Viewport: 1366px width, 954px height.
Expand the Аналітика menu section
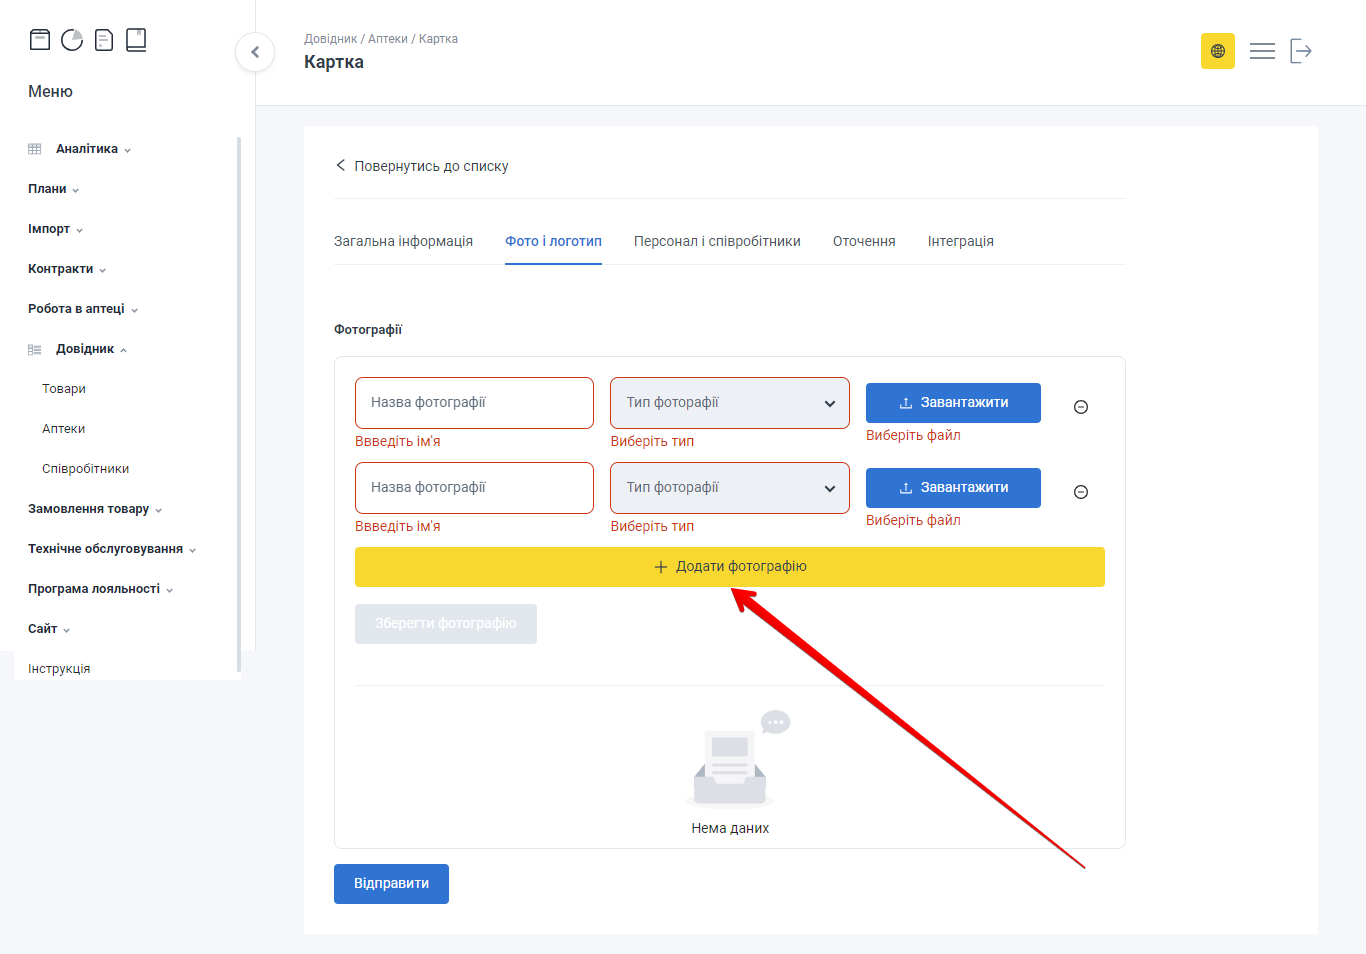(87, 149)
